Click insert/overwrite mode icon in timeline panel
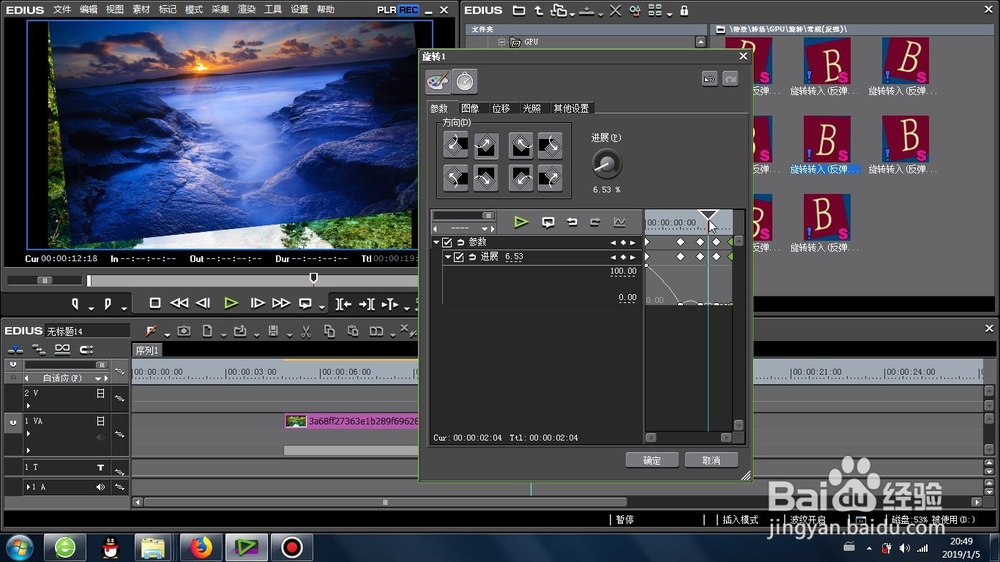This screenshot has width=1000, height=562. (15, 349)
